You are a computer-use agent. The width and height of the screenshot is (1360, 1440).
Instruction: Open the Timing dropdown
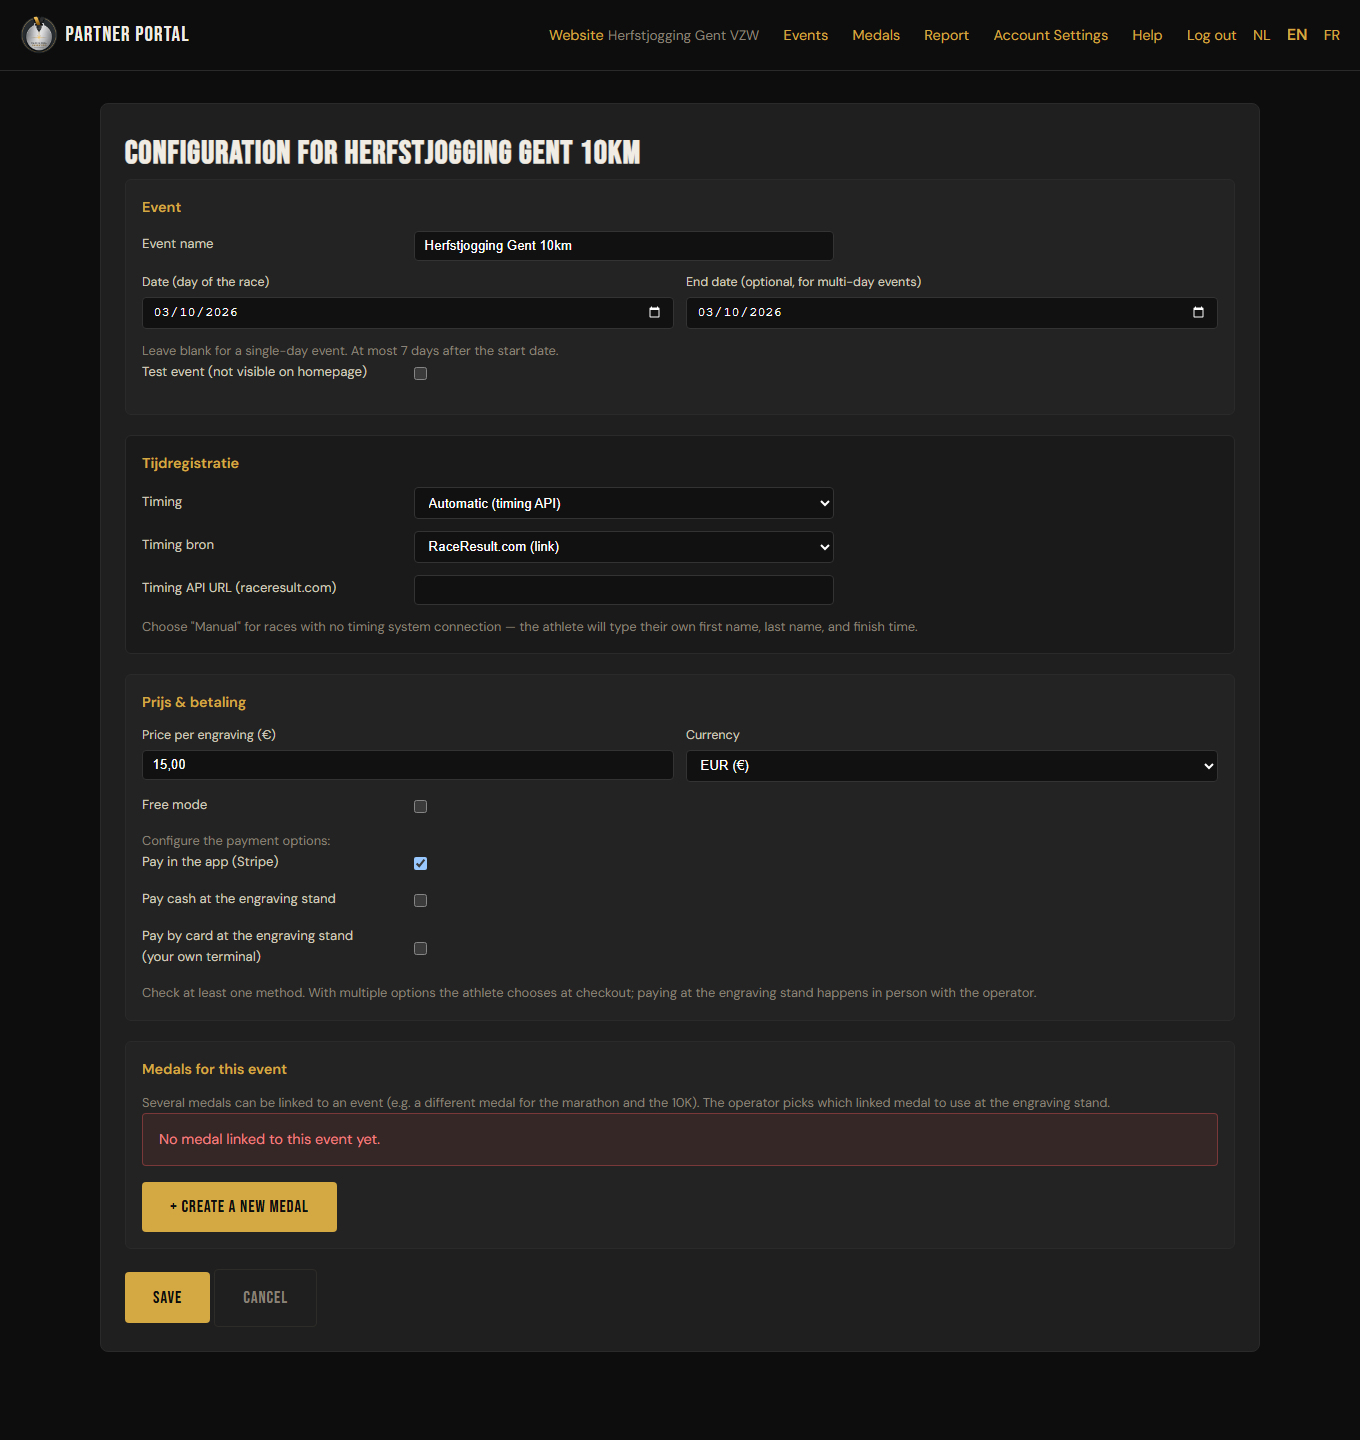click(x=624, y=503)
